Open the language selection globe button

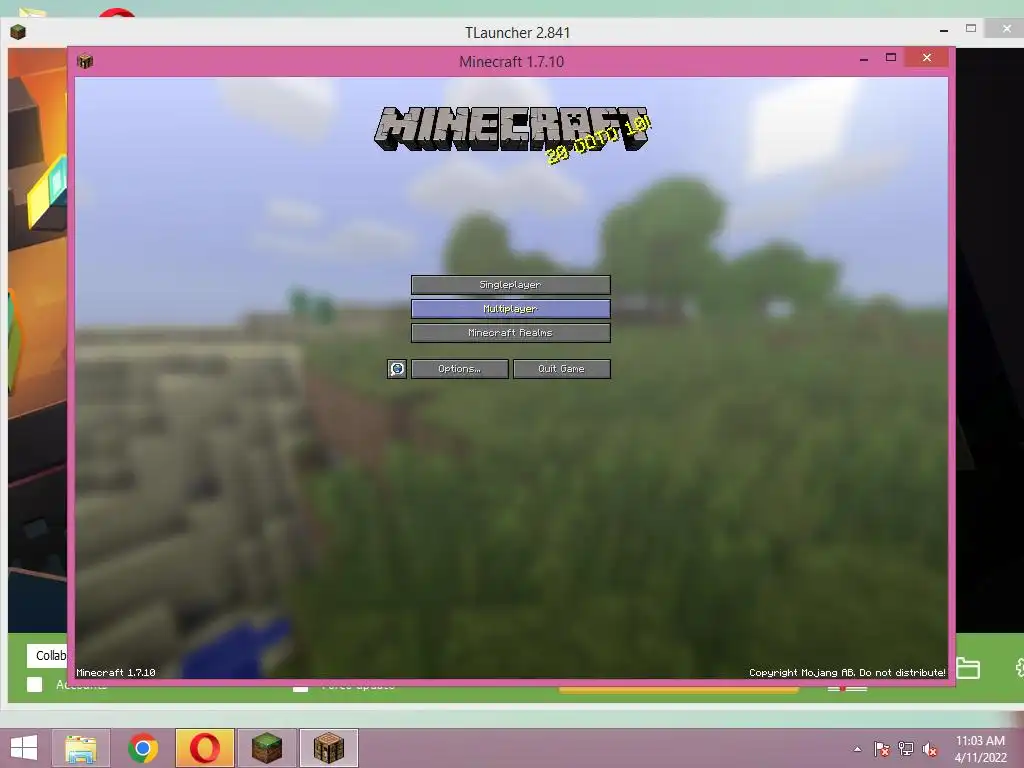pyautogui.click(x=396, y=369)
